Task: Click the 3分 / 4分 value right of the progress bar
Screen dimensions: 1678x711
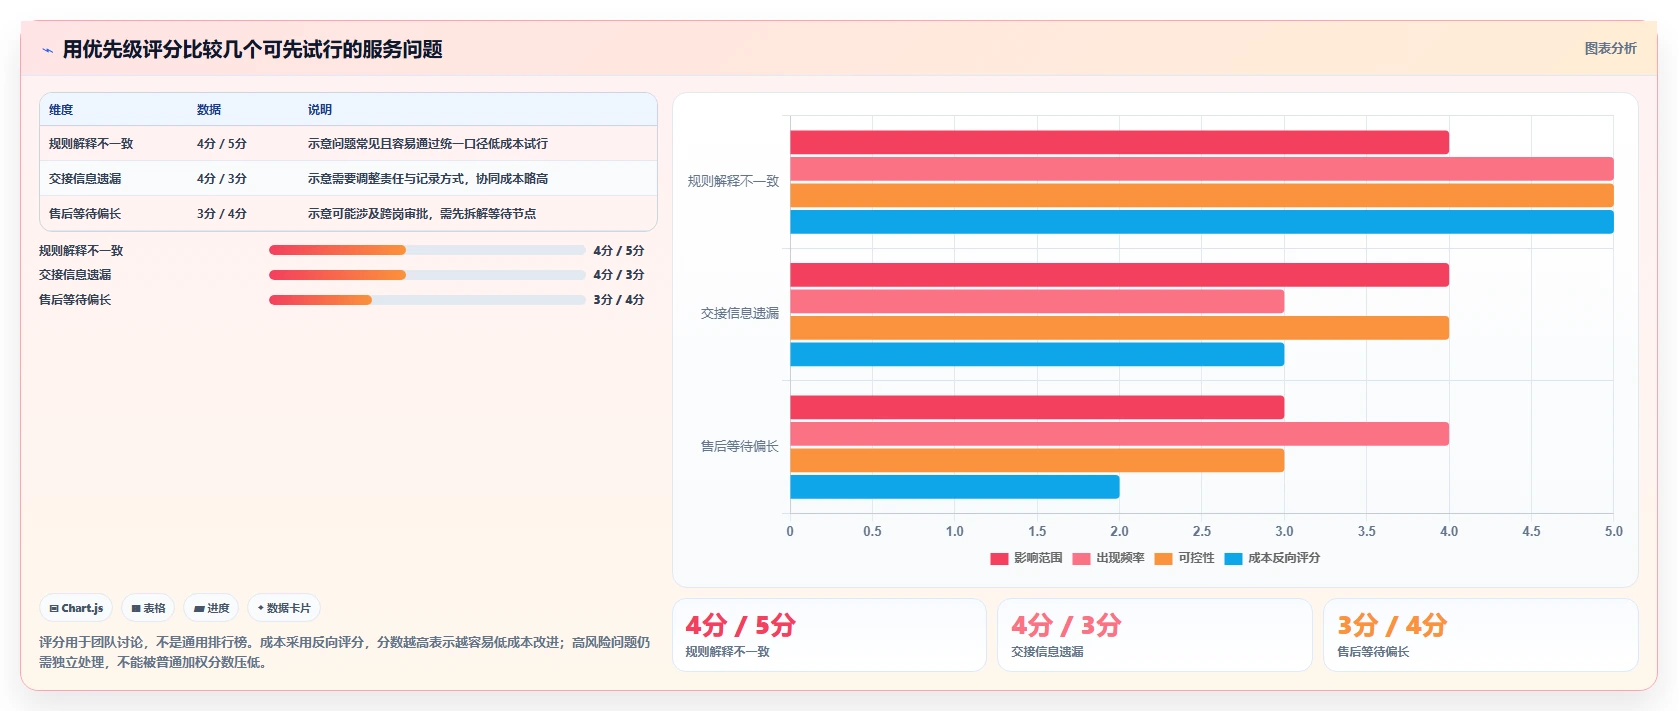Action: pos(618,300)
